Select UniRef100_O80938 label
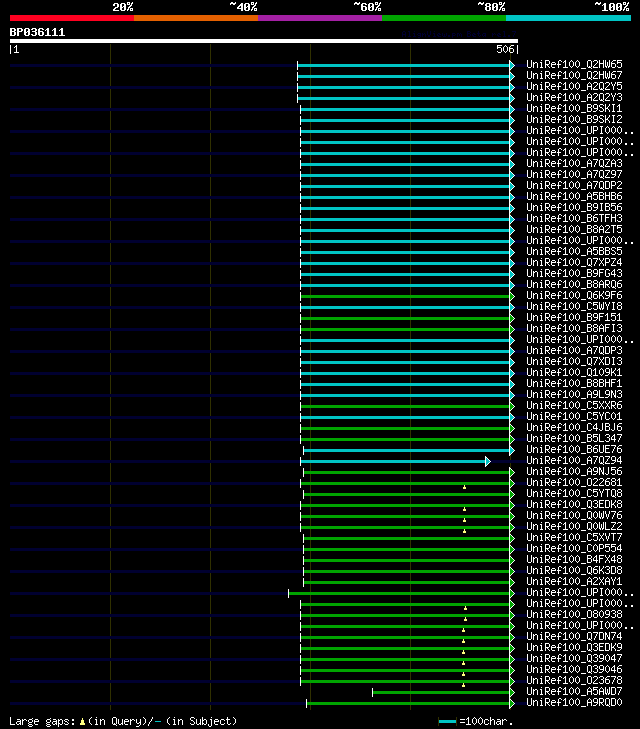The height and width of the screenshot is (729, 640). (574, 615)
